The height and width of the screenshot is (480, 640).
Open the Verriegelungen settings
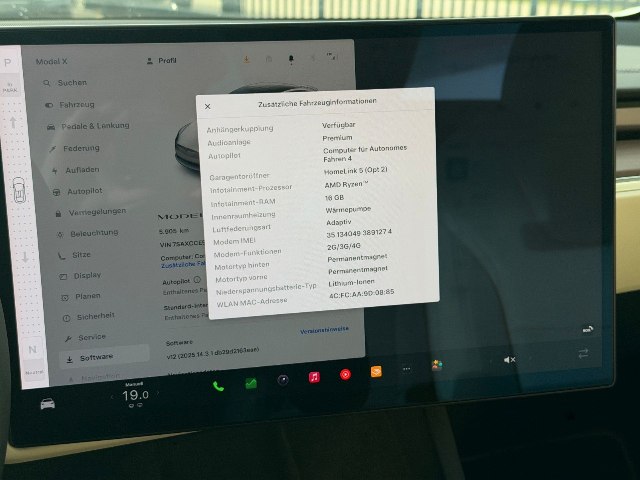click(x=91, y=212)
